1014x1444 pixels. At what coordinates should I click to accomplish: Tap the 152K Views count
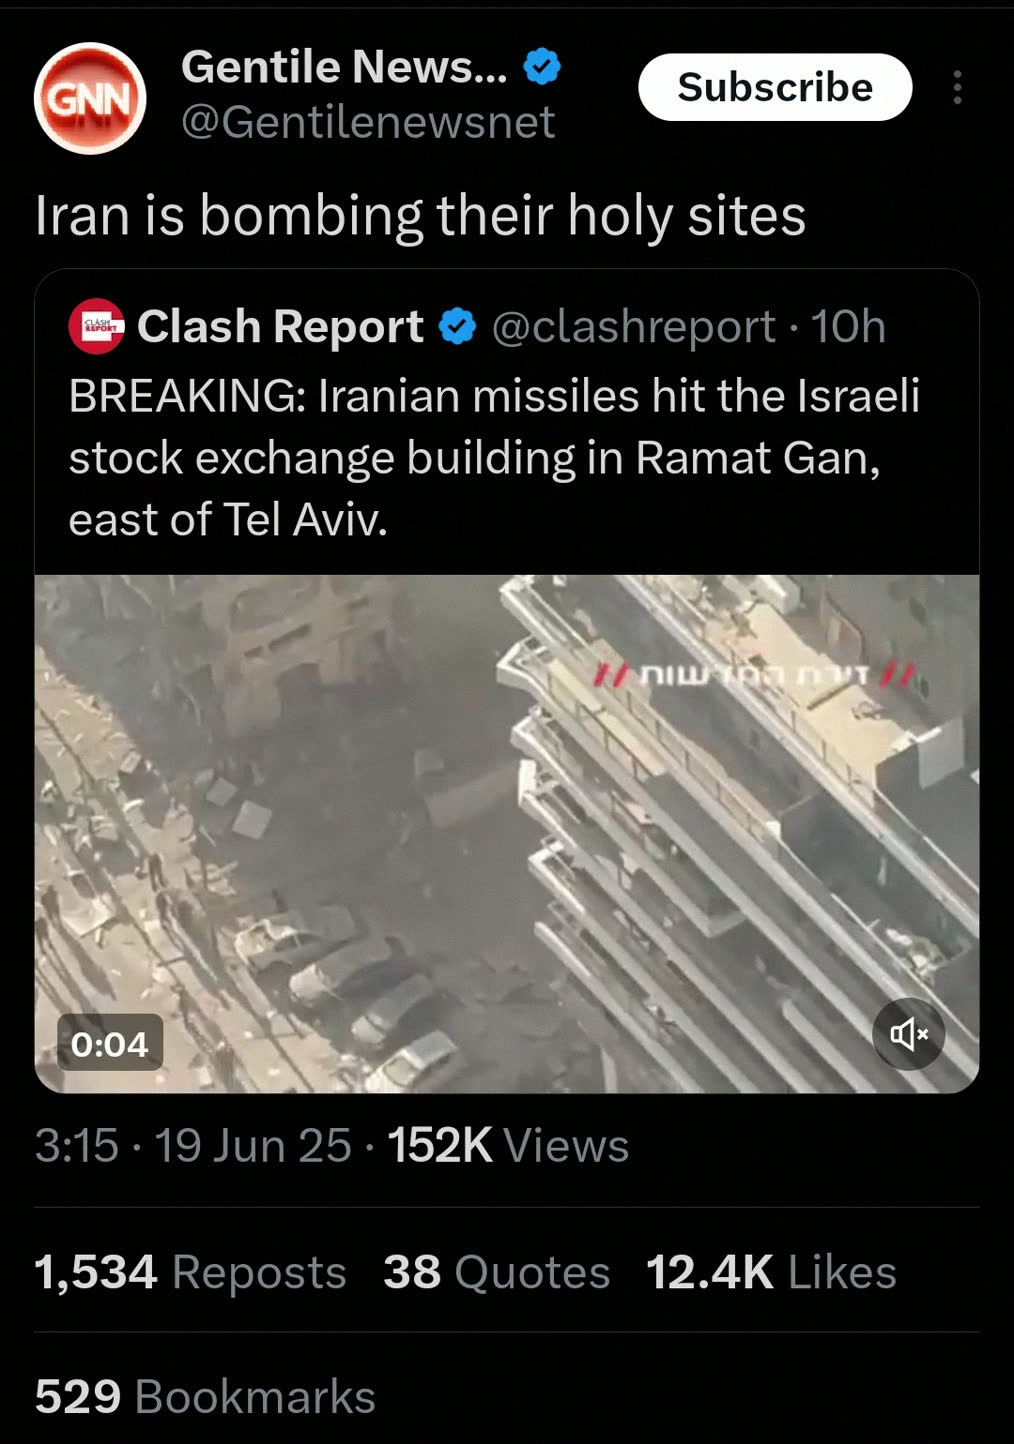(x=508, y=1146)
